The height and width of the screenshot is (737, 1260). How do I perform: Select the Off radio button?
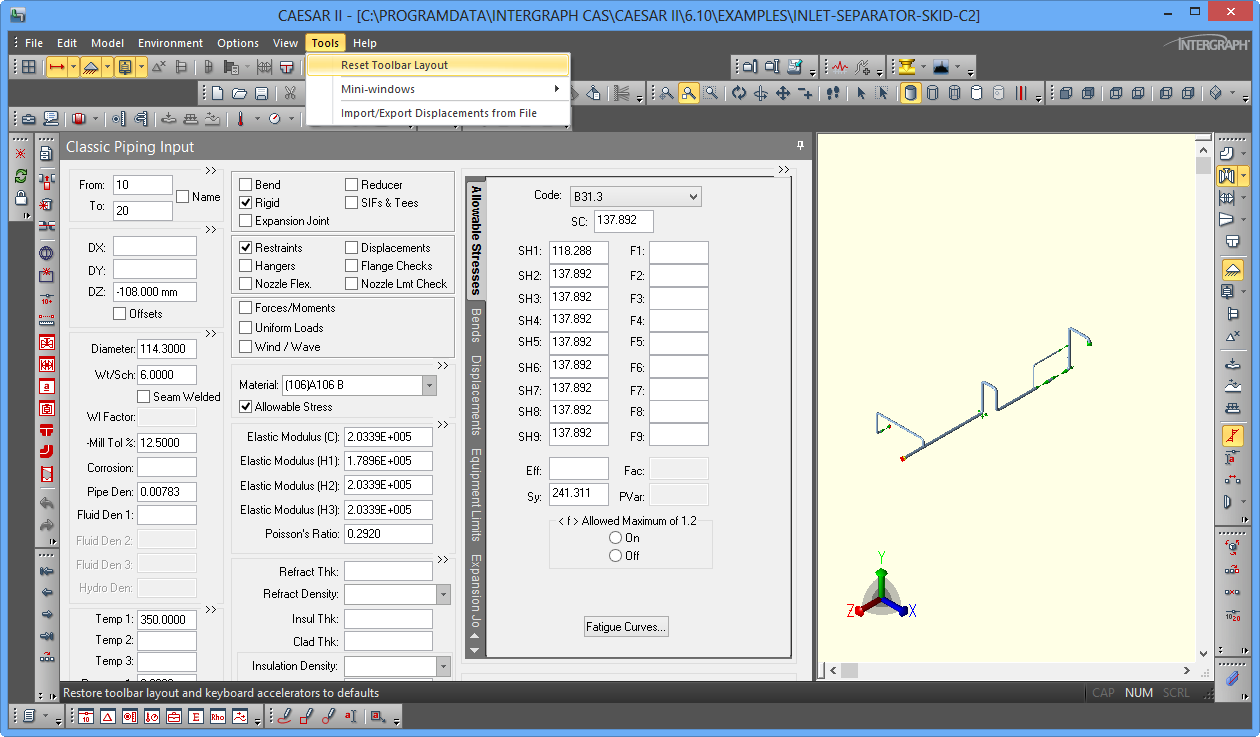pos(616,556)
